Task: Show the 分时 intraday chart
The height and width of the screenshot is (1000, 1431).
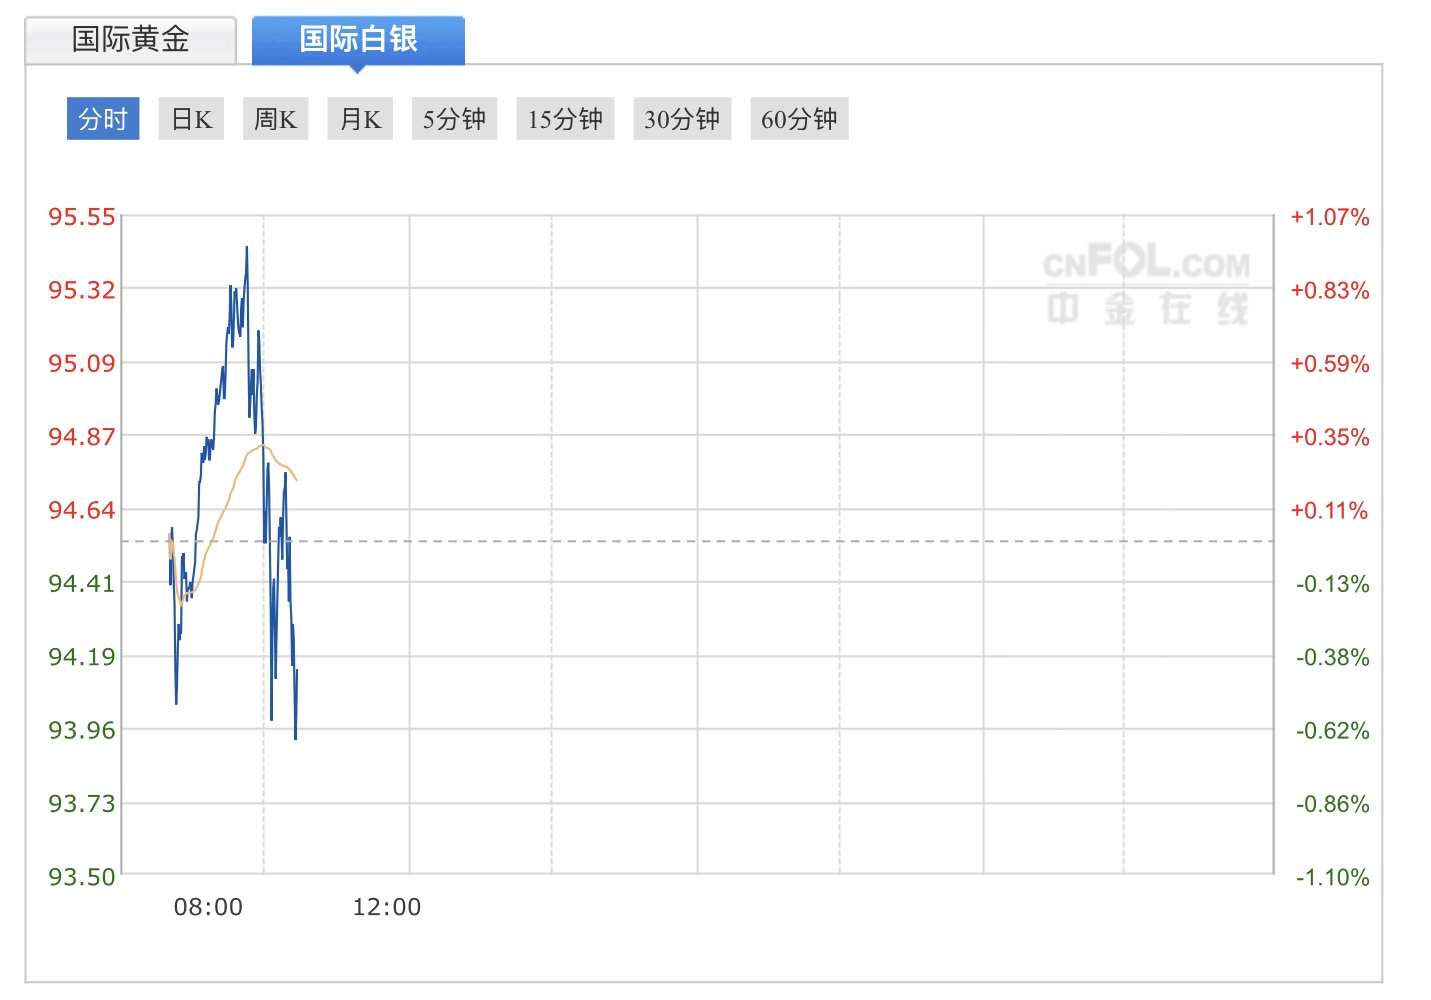Action: point(103,119)
